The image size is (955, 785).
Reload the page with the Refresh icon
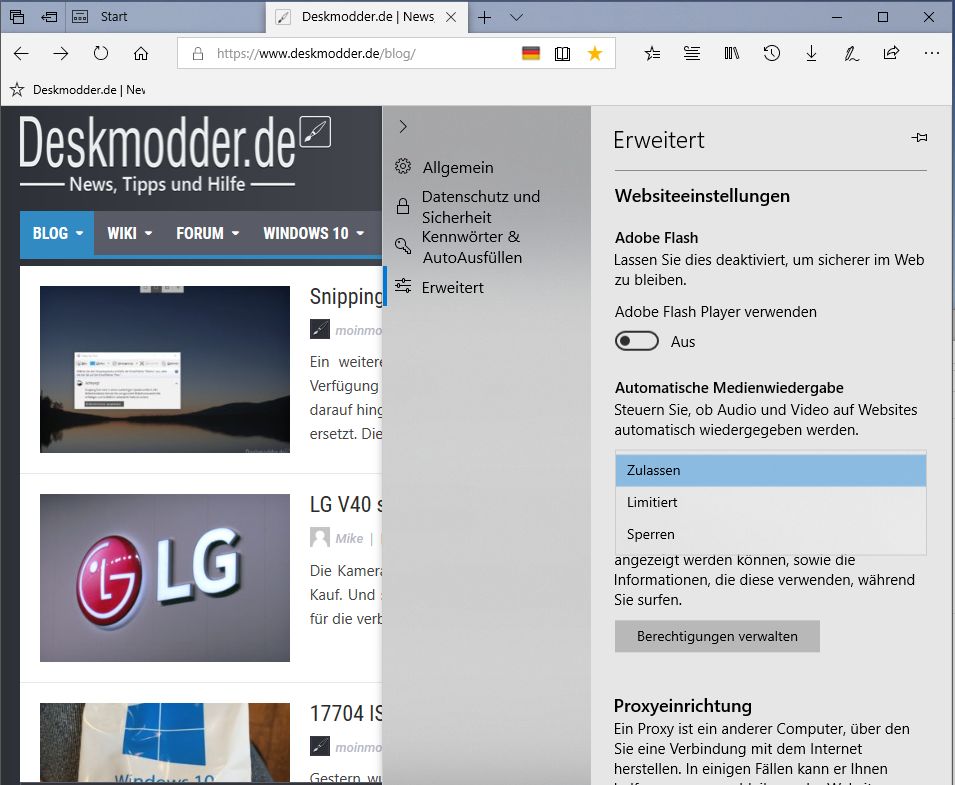click(101, 54)
